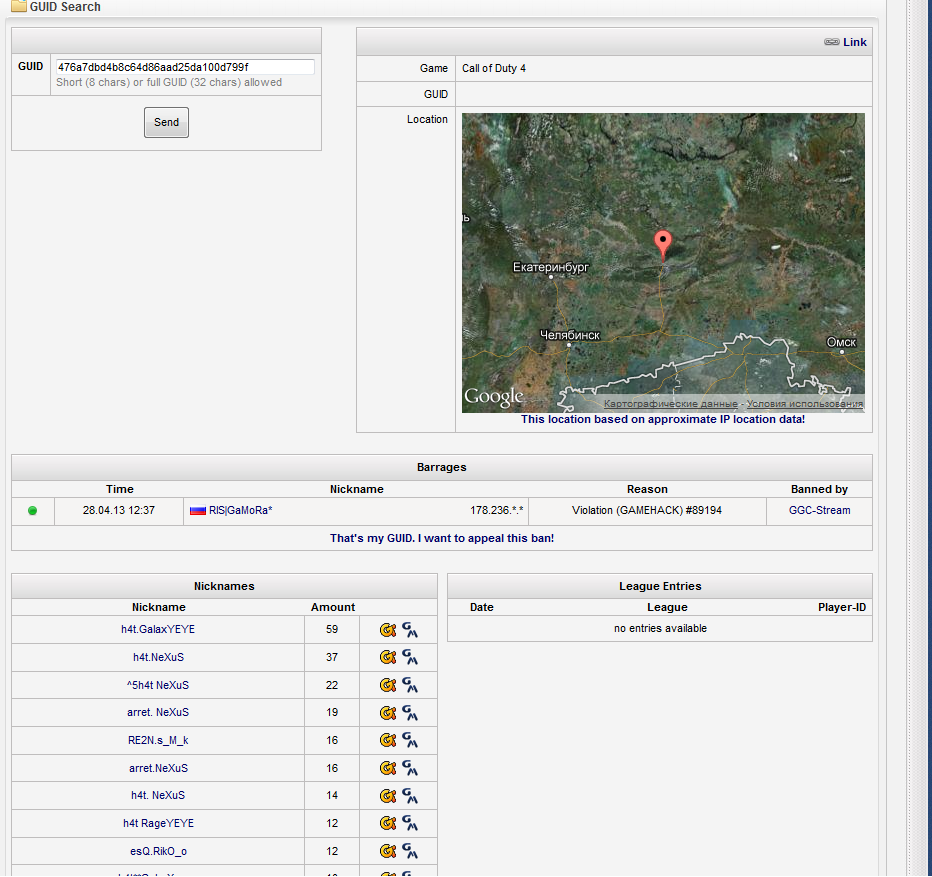Click yellow G icon in arret. NeXuS (19) row
The height and width of the screenshot is (877, 932).
pos(388,712)
